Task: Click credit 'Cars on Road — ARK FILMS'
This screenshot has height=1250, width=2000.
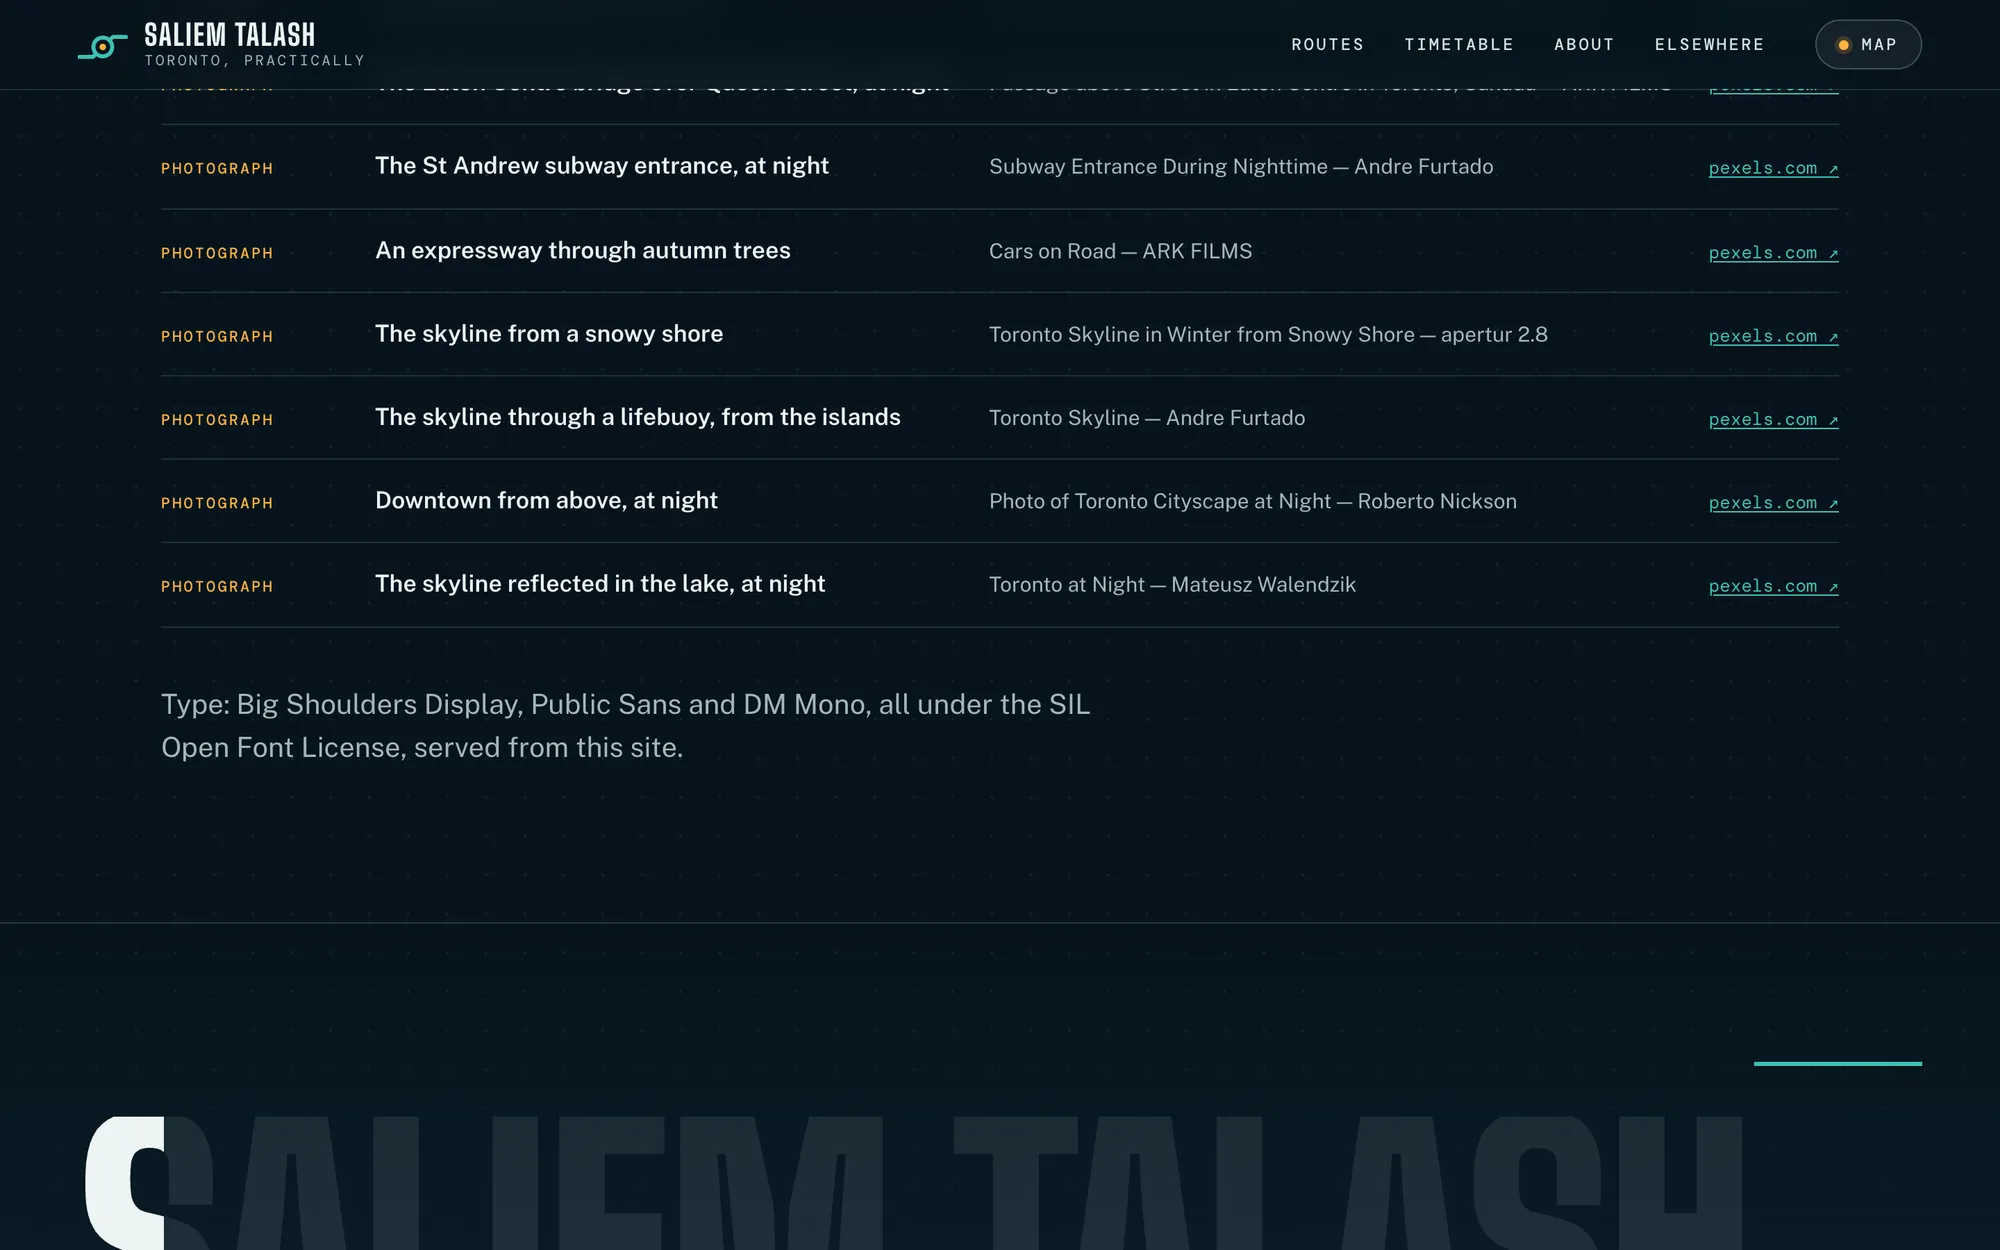Action: (1120, 251)
